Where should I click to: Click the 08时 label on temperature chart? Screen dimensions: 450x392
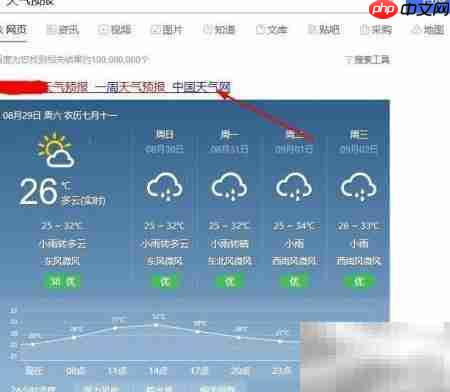click(75, 371)
